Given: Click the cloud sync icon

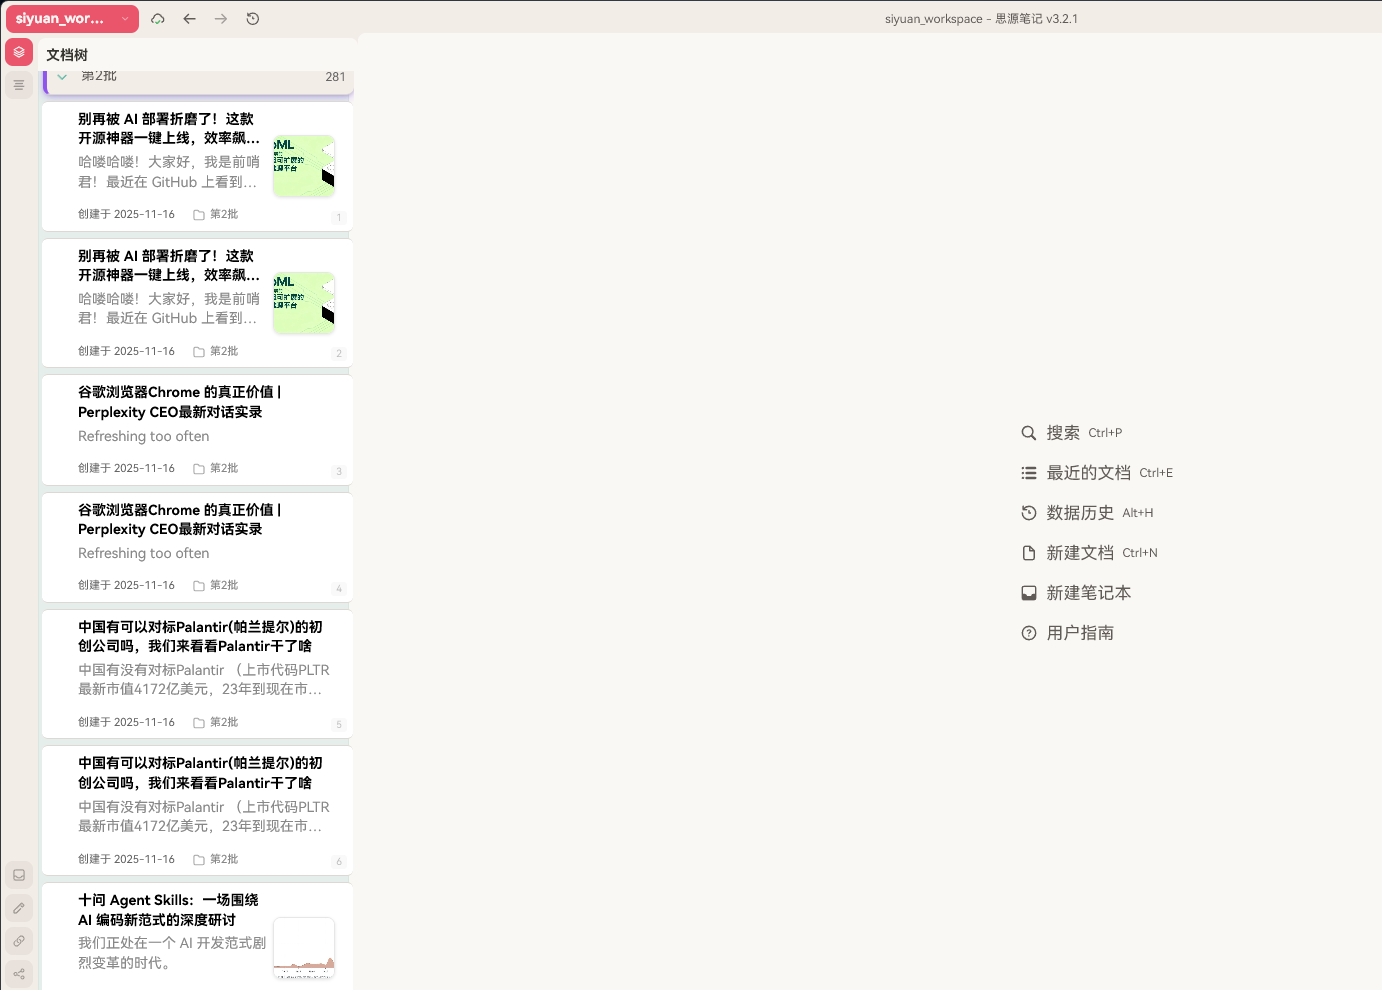Looking at the screenshot, I should (158, 19).
